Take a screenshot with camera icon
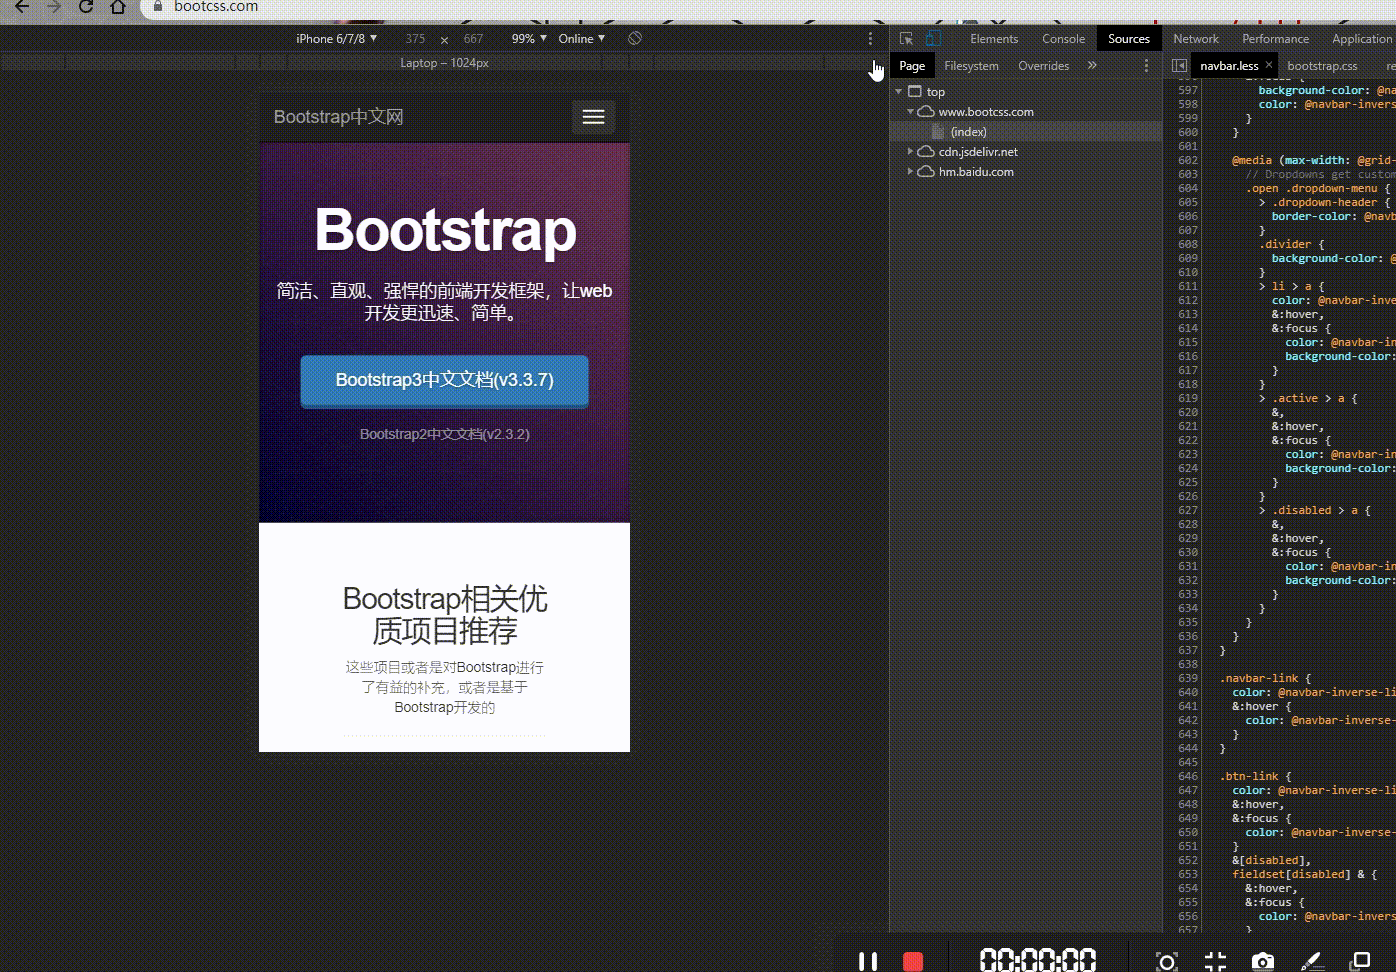1396x972 pixels. point(1263,962)
